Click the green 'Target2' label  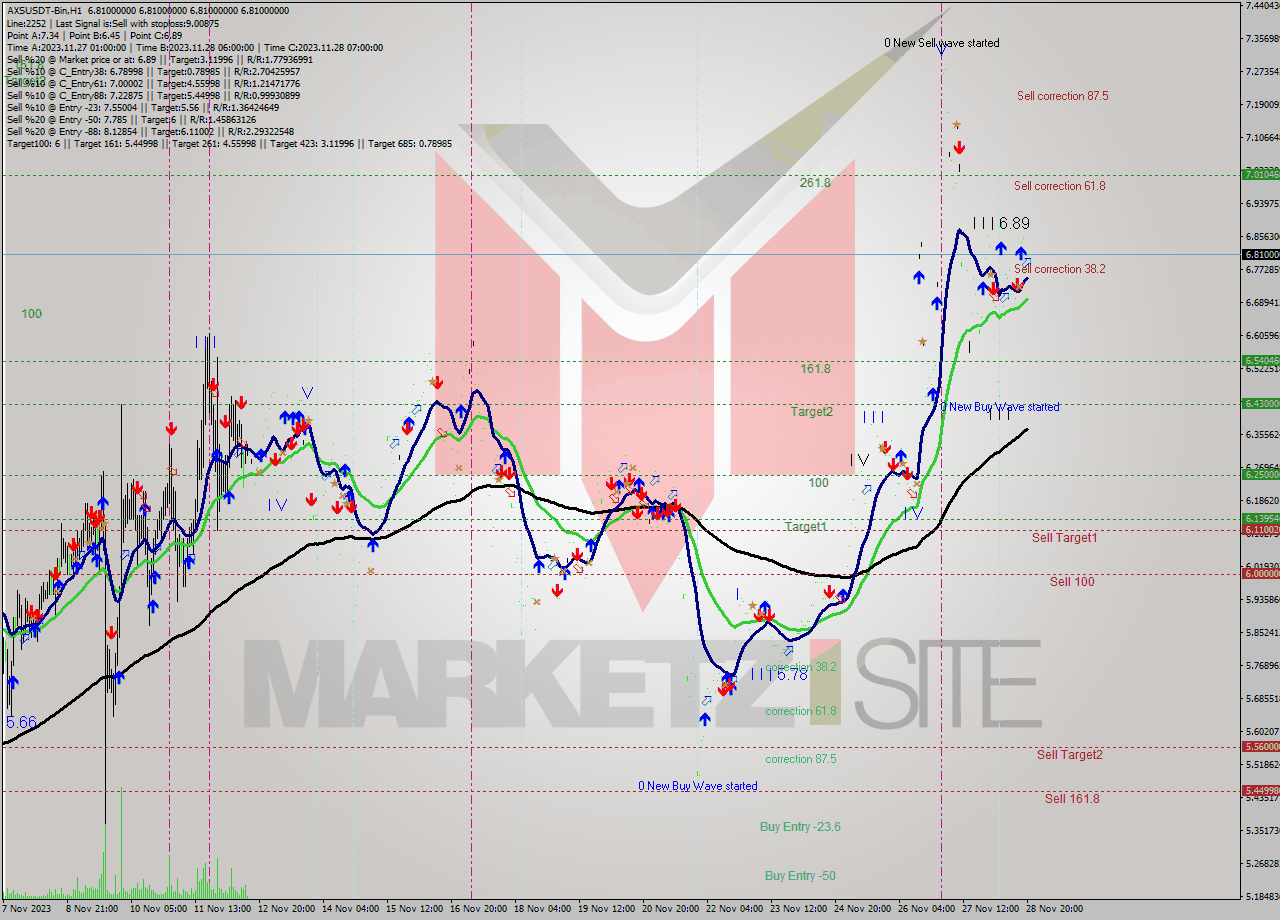811,412
